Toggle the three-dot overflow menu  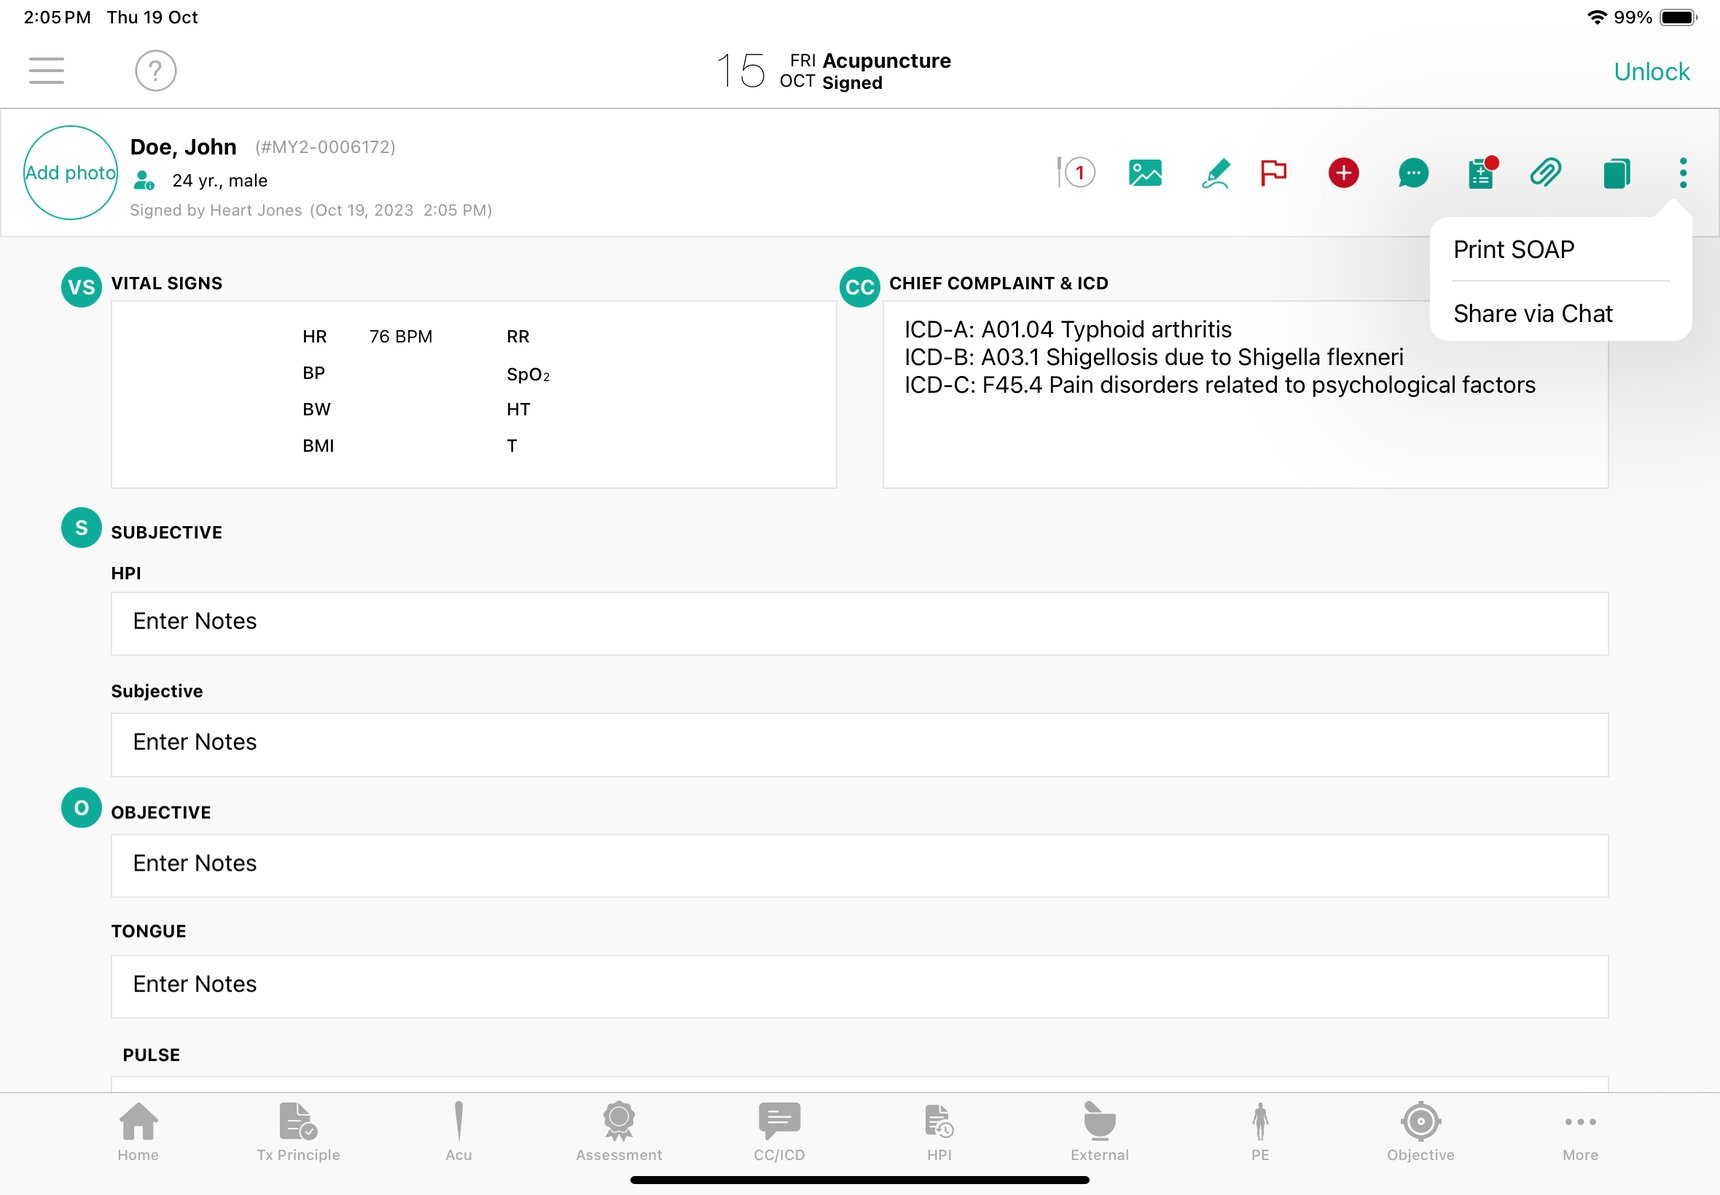click(x=1683, y=173)
